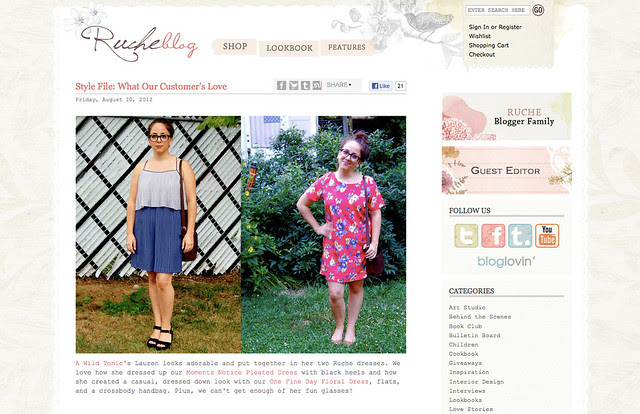Open Ruche's Facebook follow icon
Screen dimensions: 640x414
[493, 236]
